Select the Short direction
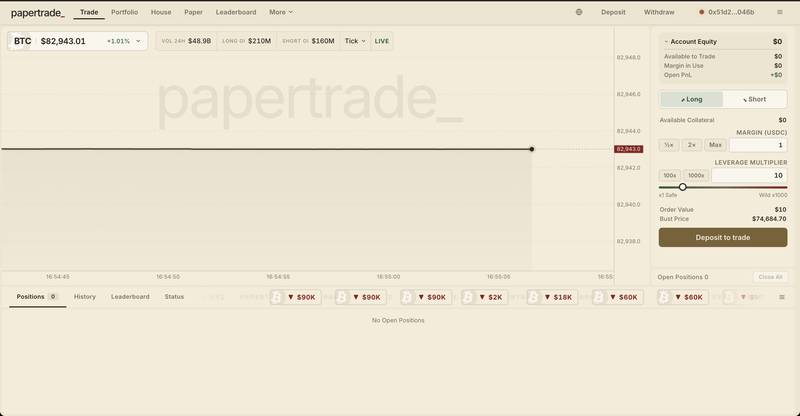 [754, 100]
